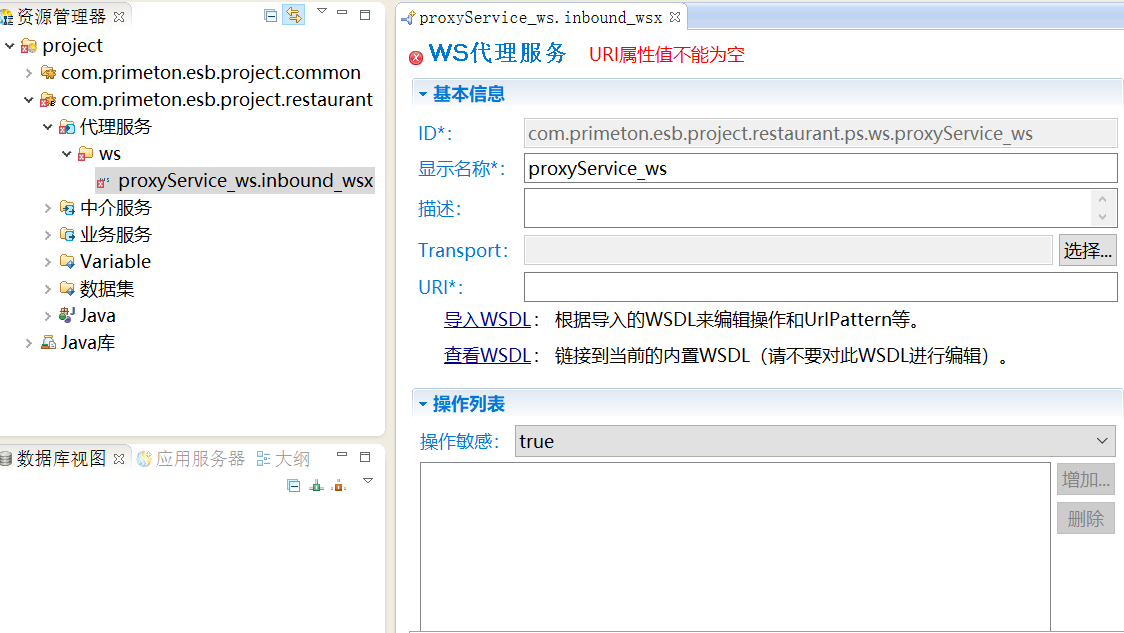
Task: Collapse the 基本信息 section
Action: pos(423,94)
